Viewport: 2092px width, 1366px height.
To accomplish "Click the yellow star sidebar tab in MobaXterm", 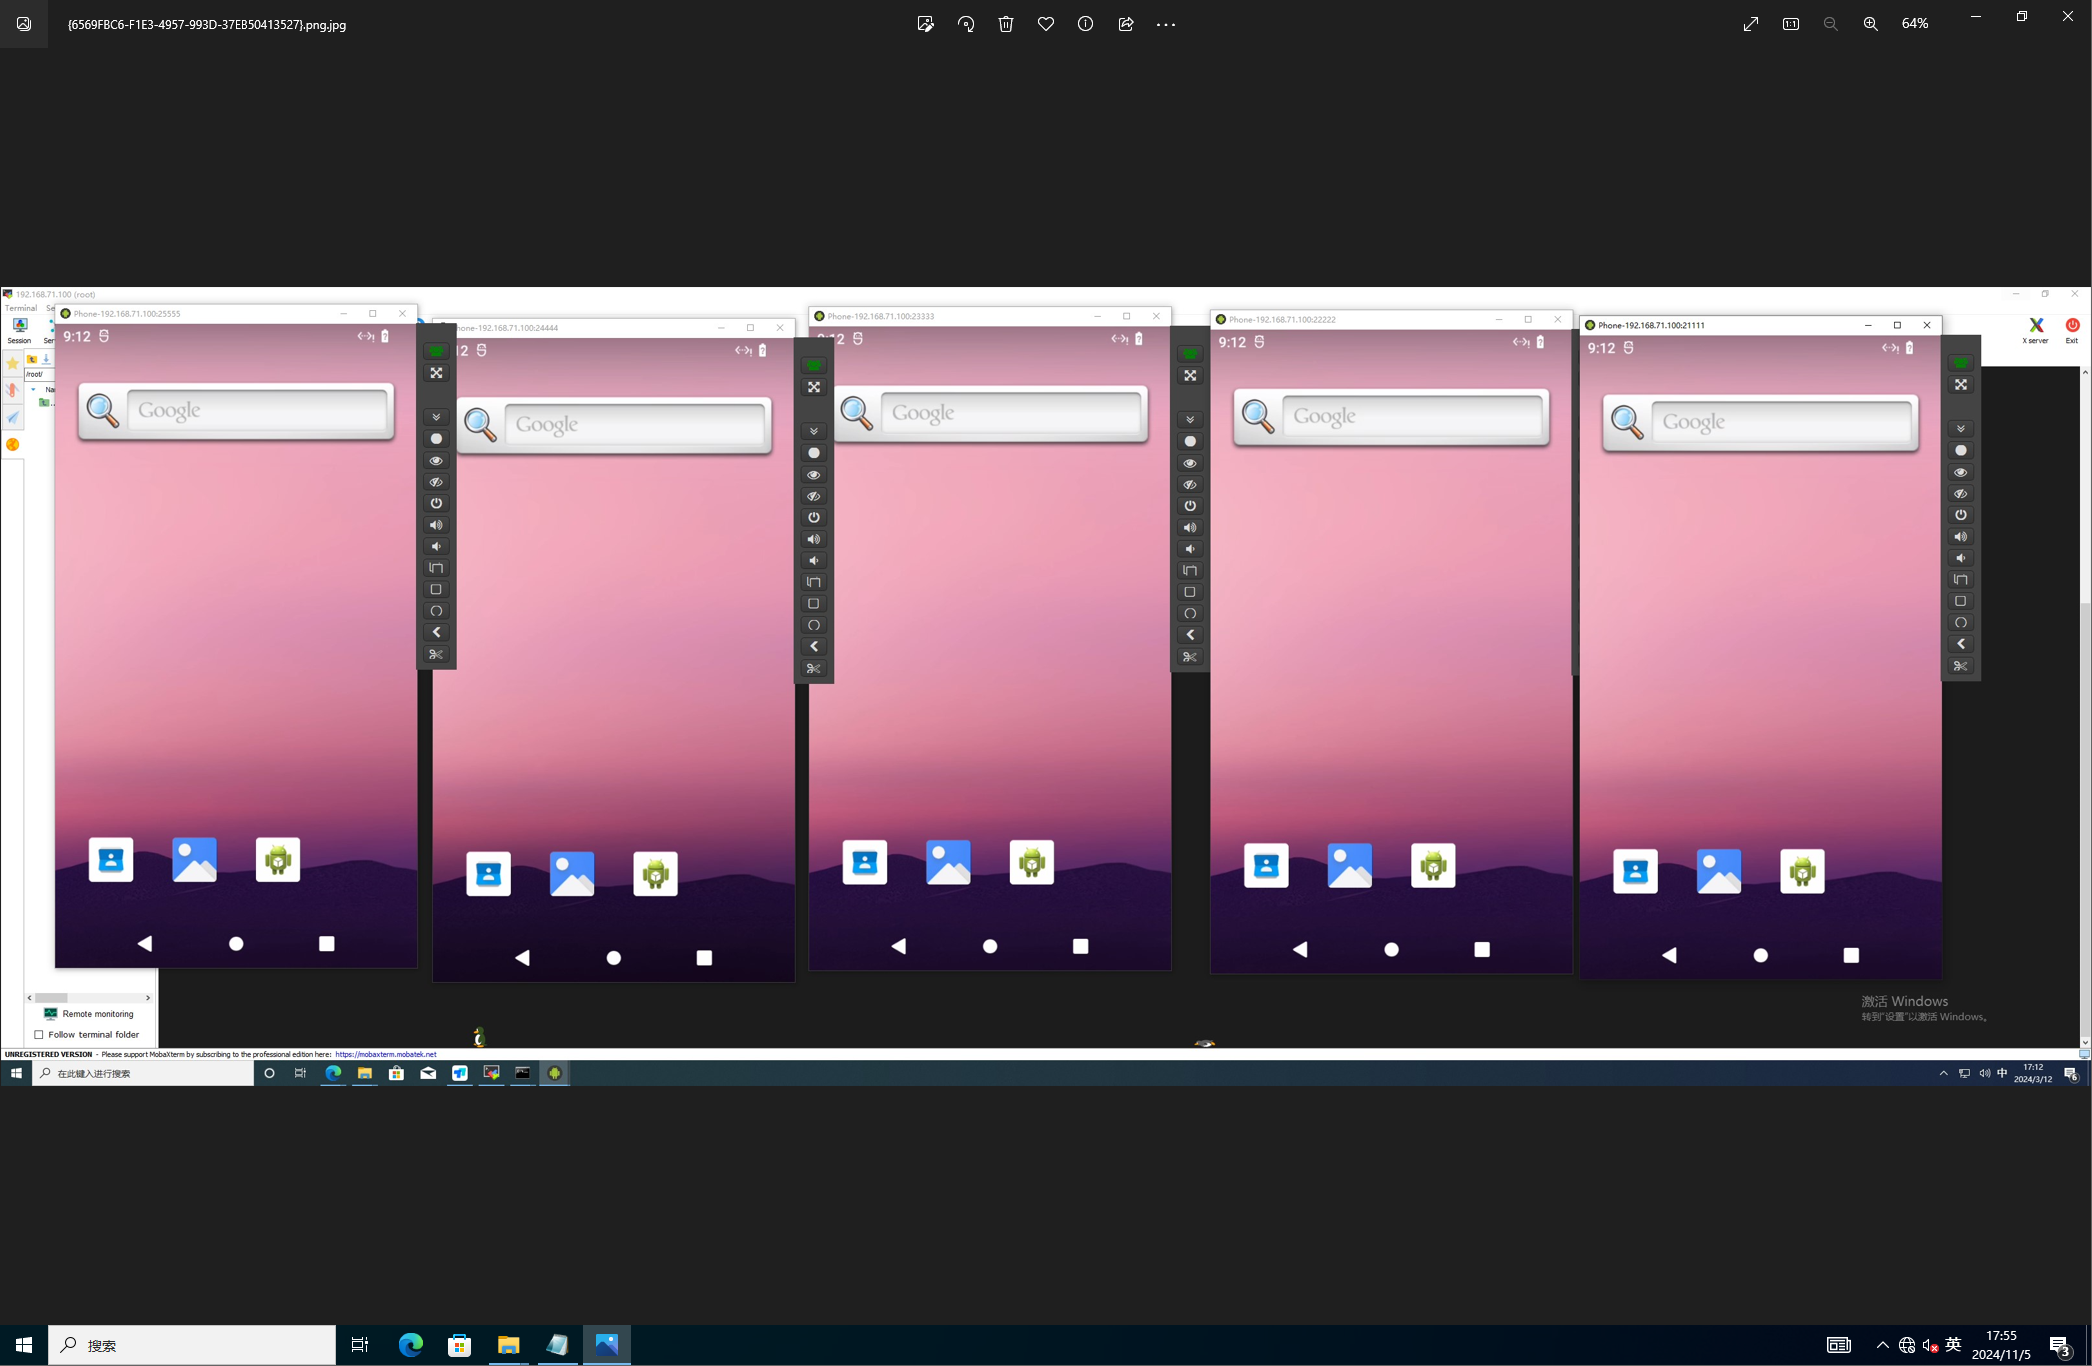I will pyautogui.click(x=12, y=363).
